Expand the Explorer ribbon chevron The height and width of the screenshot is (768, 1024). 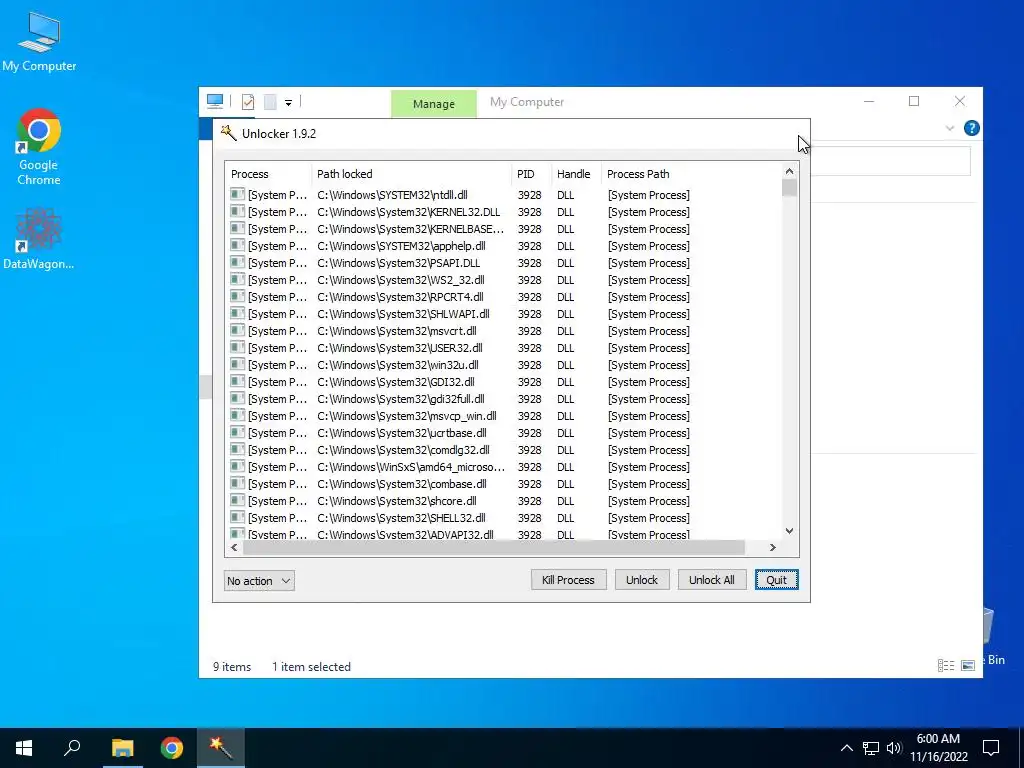coord(950,129)
